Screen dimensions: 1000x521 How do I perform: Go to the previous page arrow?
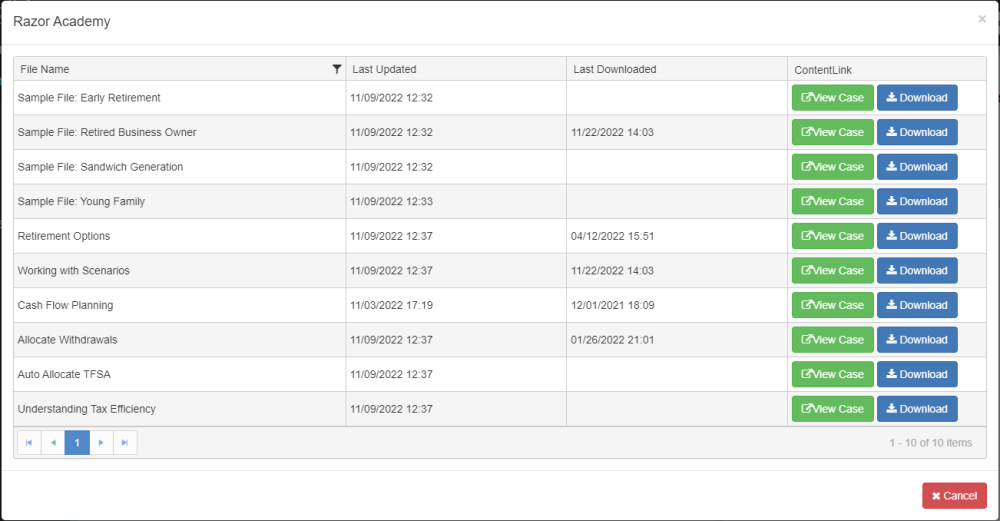click(53, 442)
